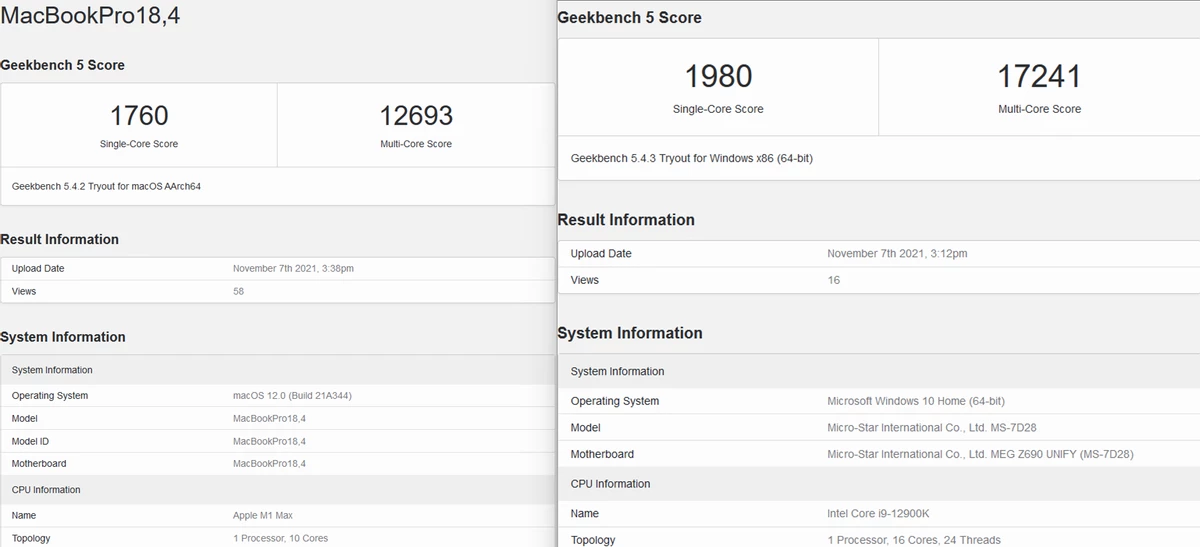The image size is (1200, 547).
Task: Click Operating System label in the Intel result
Action: click(615, 401)
